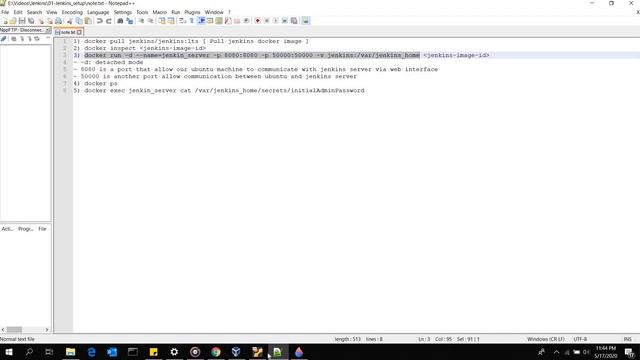The width and height of the screenshot is (640, 360).
Task: Click the Close All toolbar icon
Action: [49, 21]
